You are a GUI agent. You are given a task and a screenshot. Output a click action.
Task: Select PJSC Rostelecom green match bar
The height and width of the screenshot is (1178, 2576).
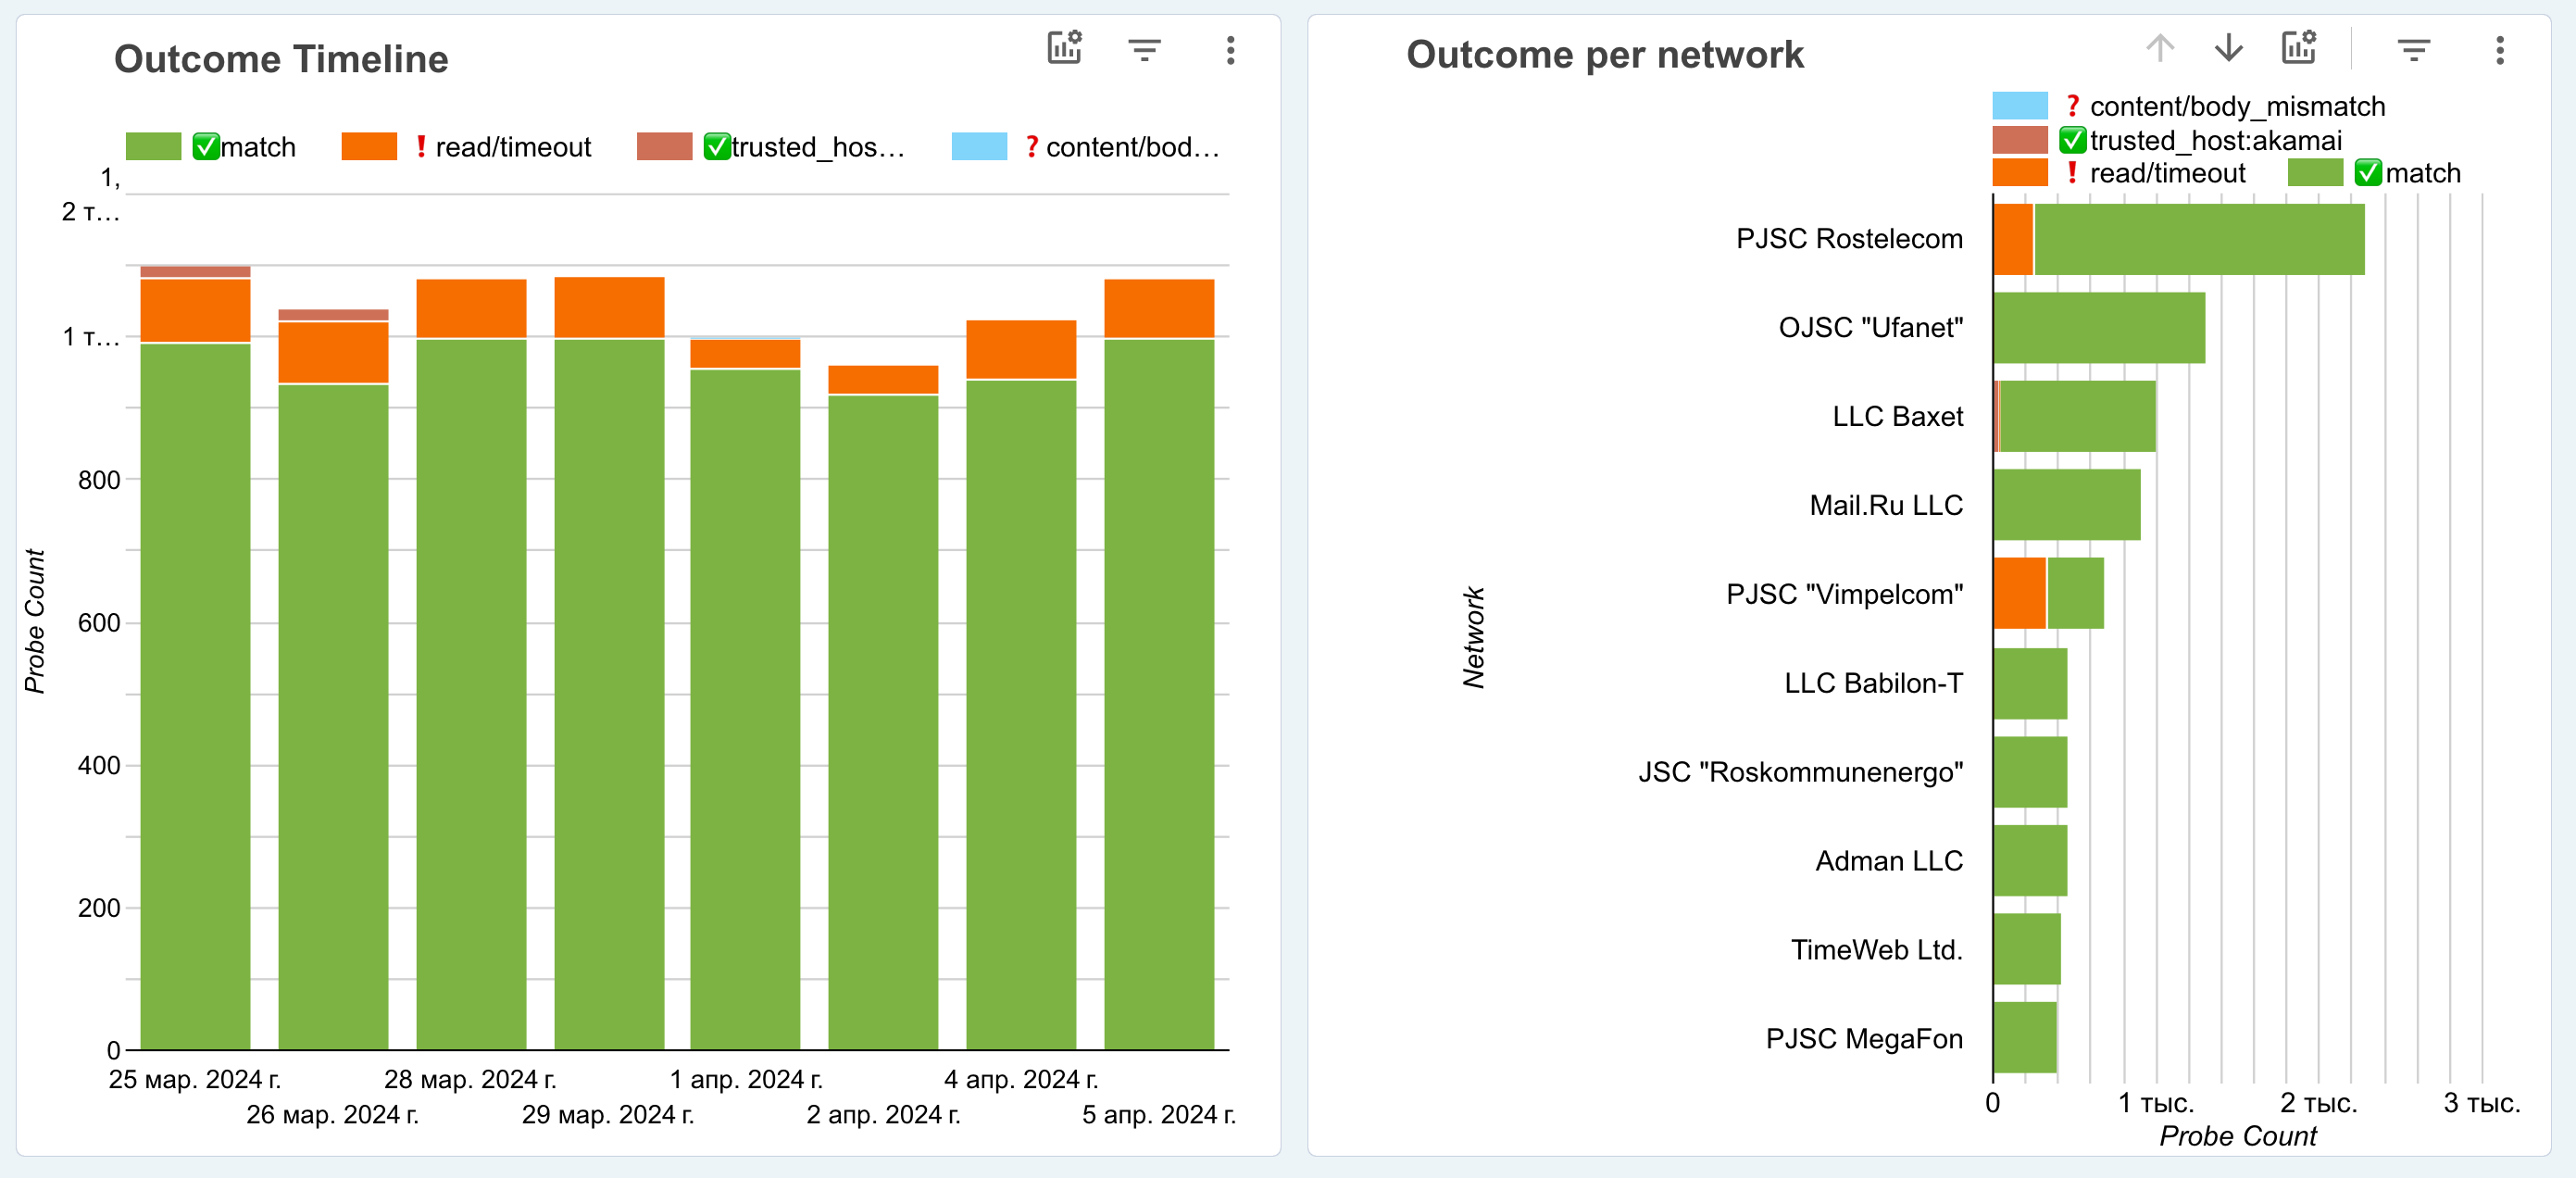[x=2198, y=239]
